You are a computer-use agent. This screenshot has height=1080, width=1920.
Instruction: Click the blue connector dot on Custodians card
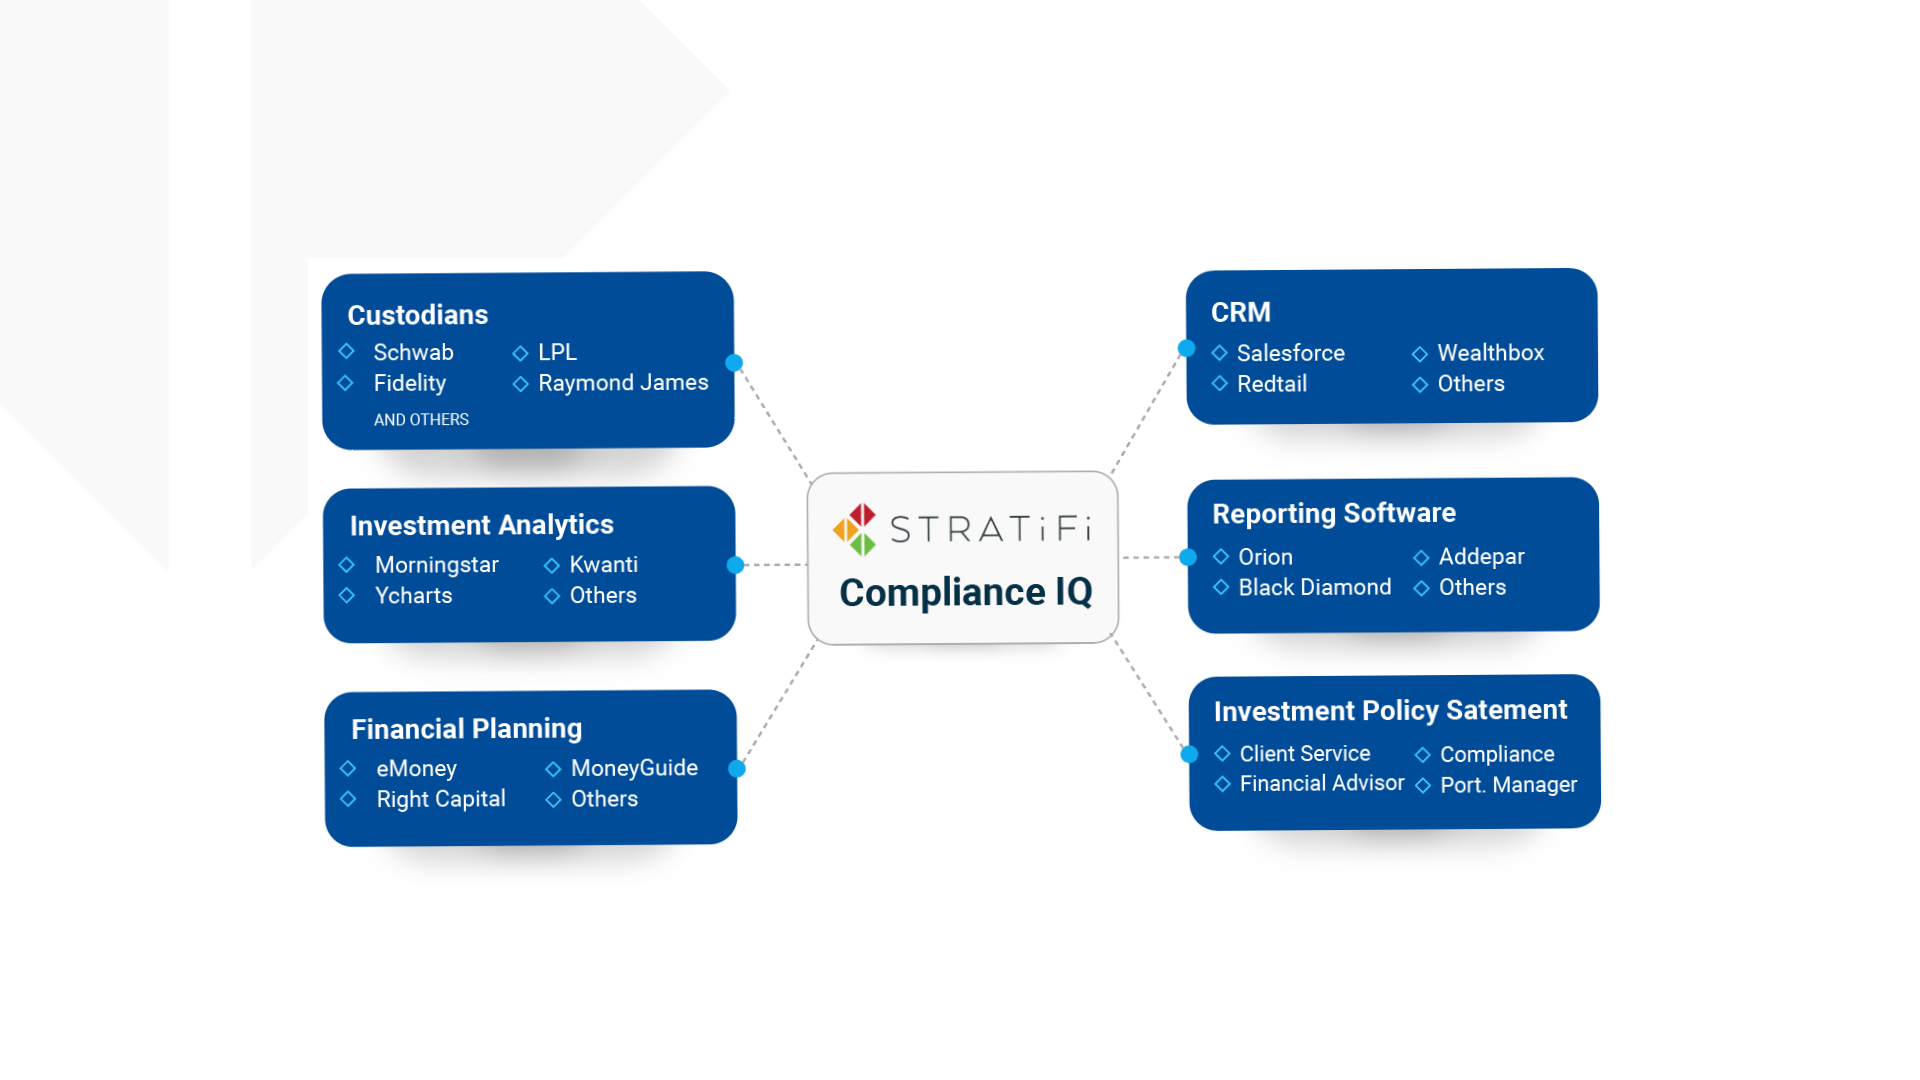tap(734, 363)
